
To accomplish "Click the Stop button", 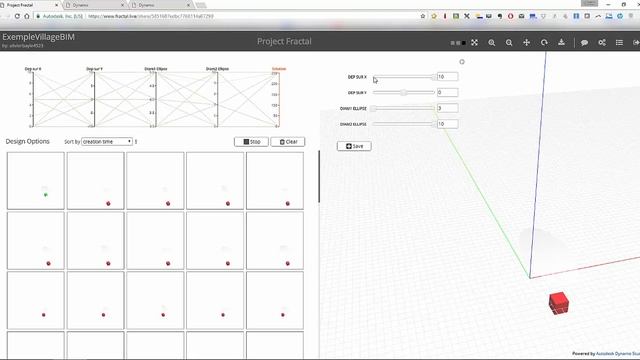I will (251, 142).
